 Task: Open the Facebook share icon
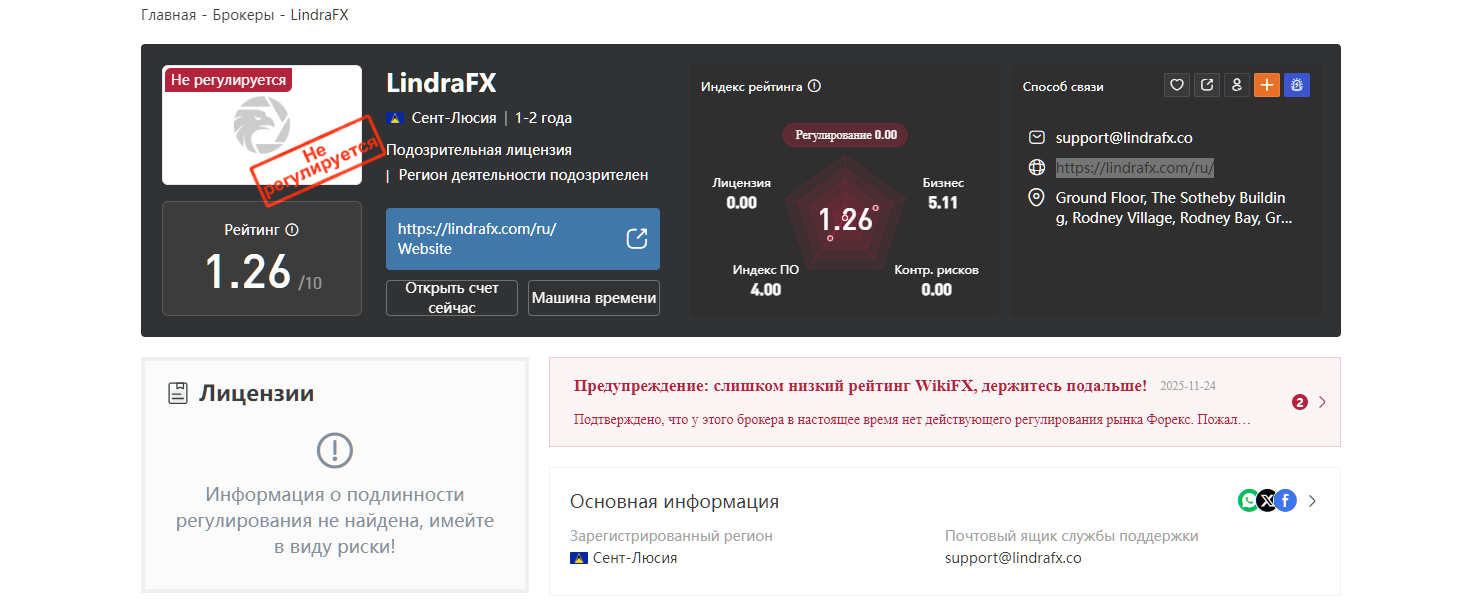coord(1286,500)
